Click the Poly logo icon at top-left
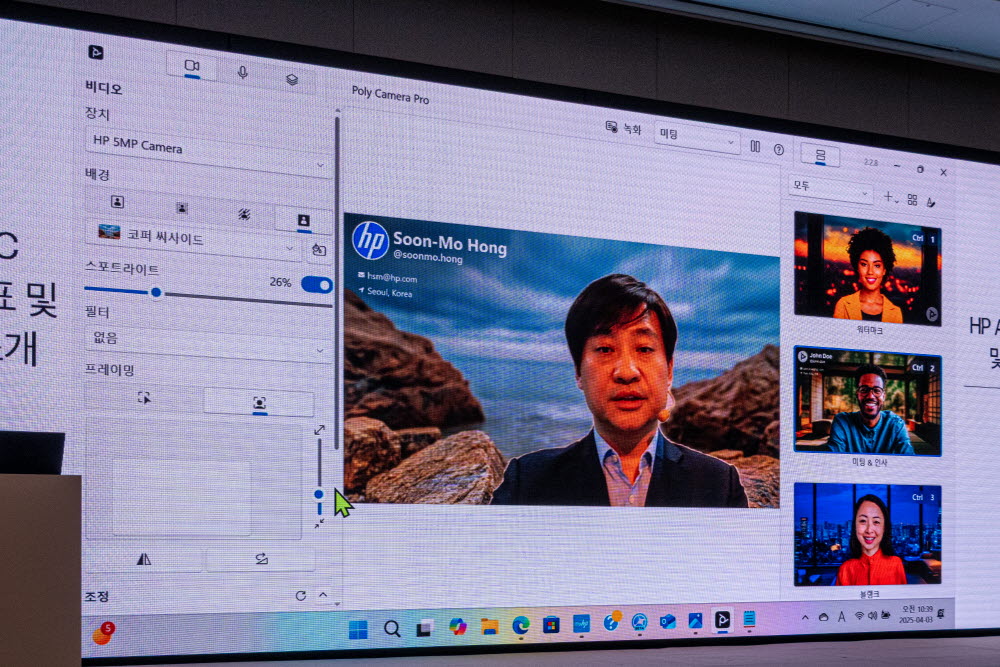Viewport: 1000px width, 667px height. (96, 52)
